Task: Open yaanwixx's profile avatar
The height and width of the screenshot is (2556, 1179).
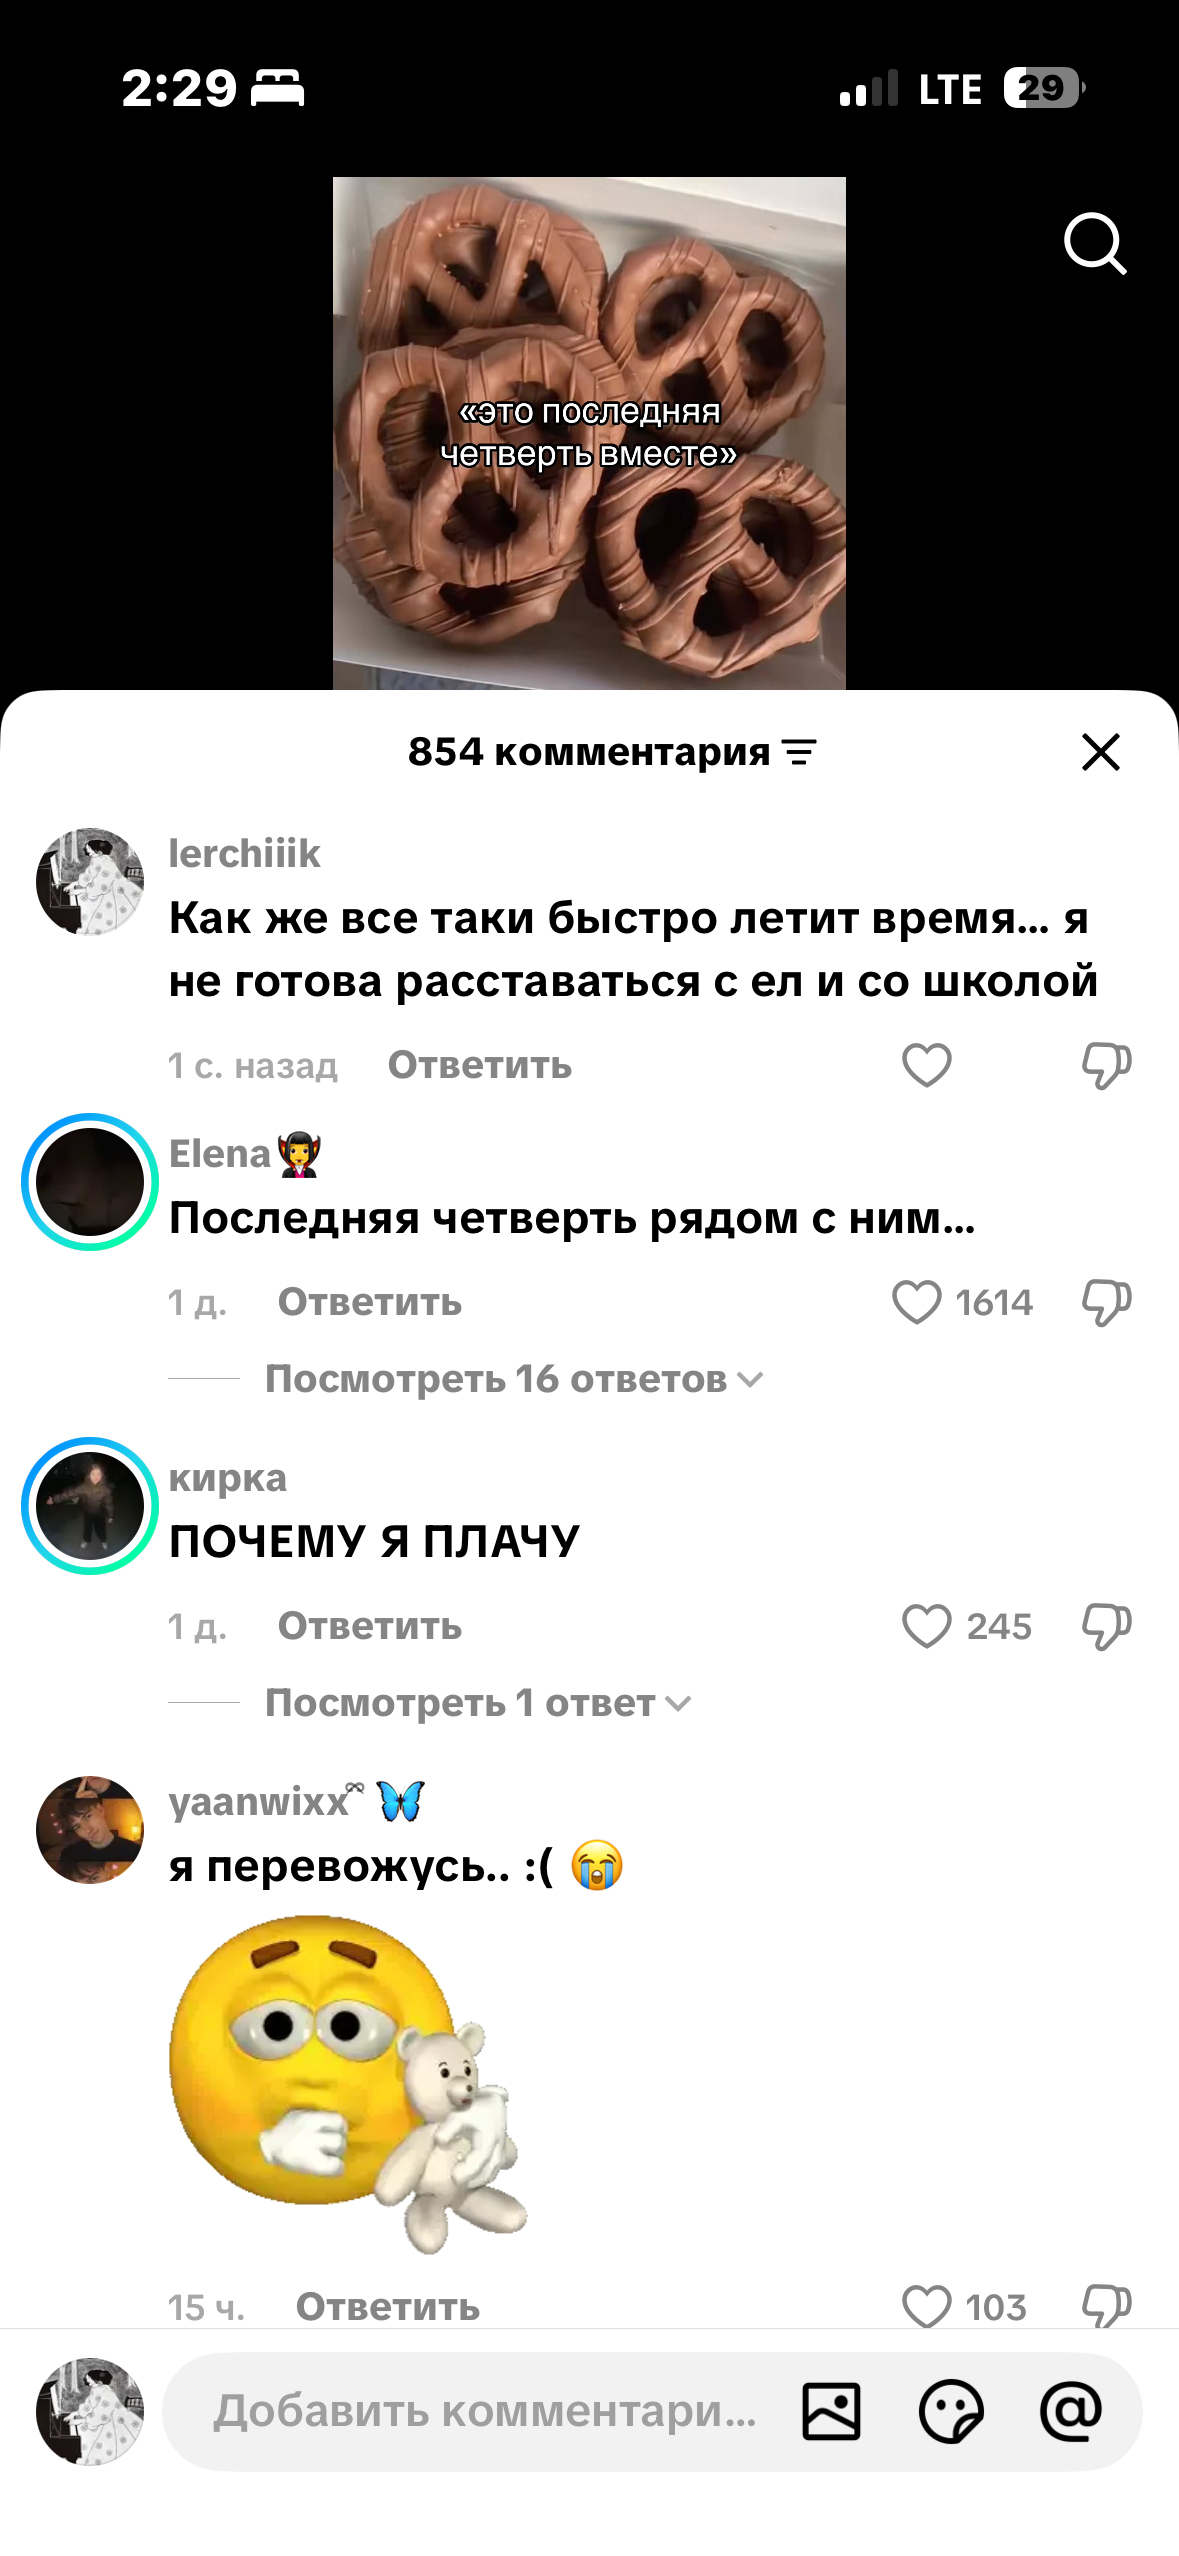Action: pyautogui.click(x=90, y=1830)
